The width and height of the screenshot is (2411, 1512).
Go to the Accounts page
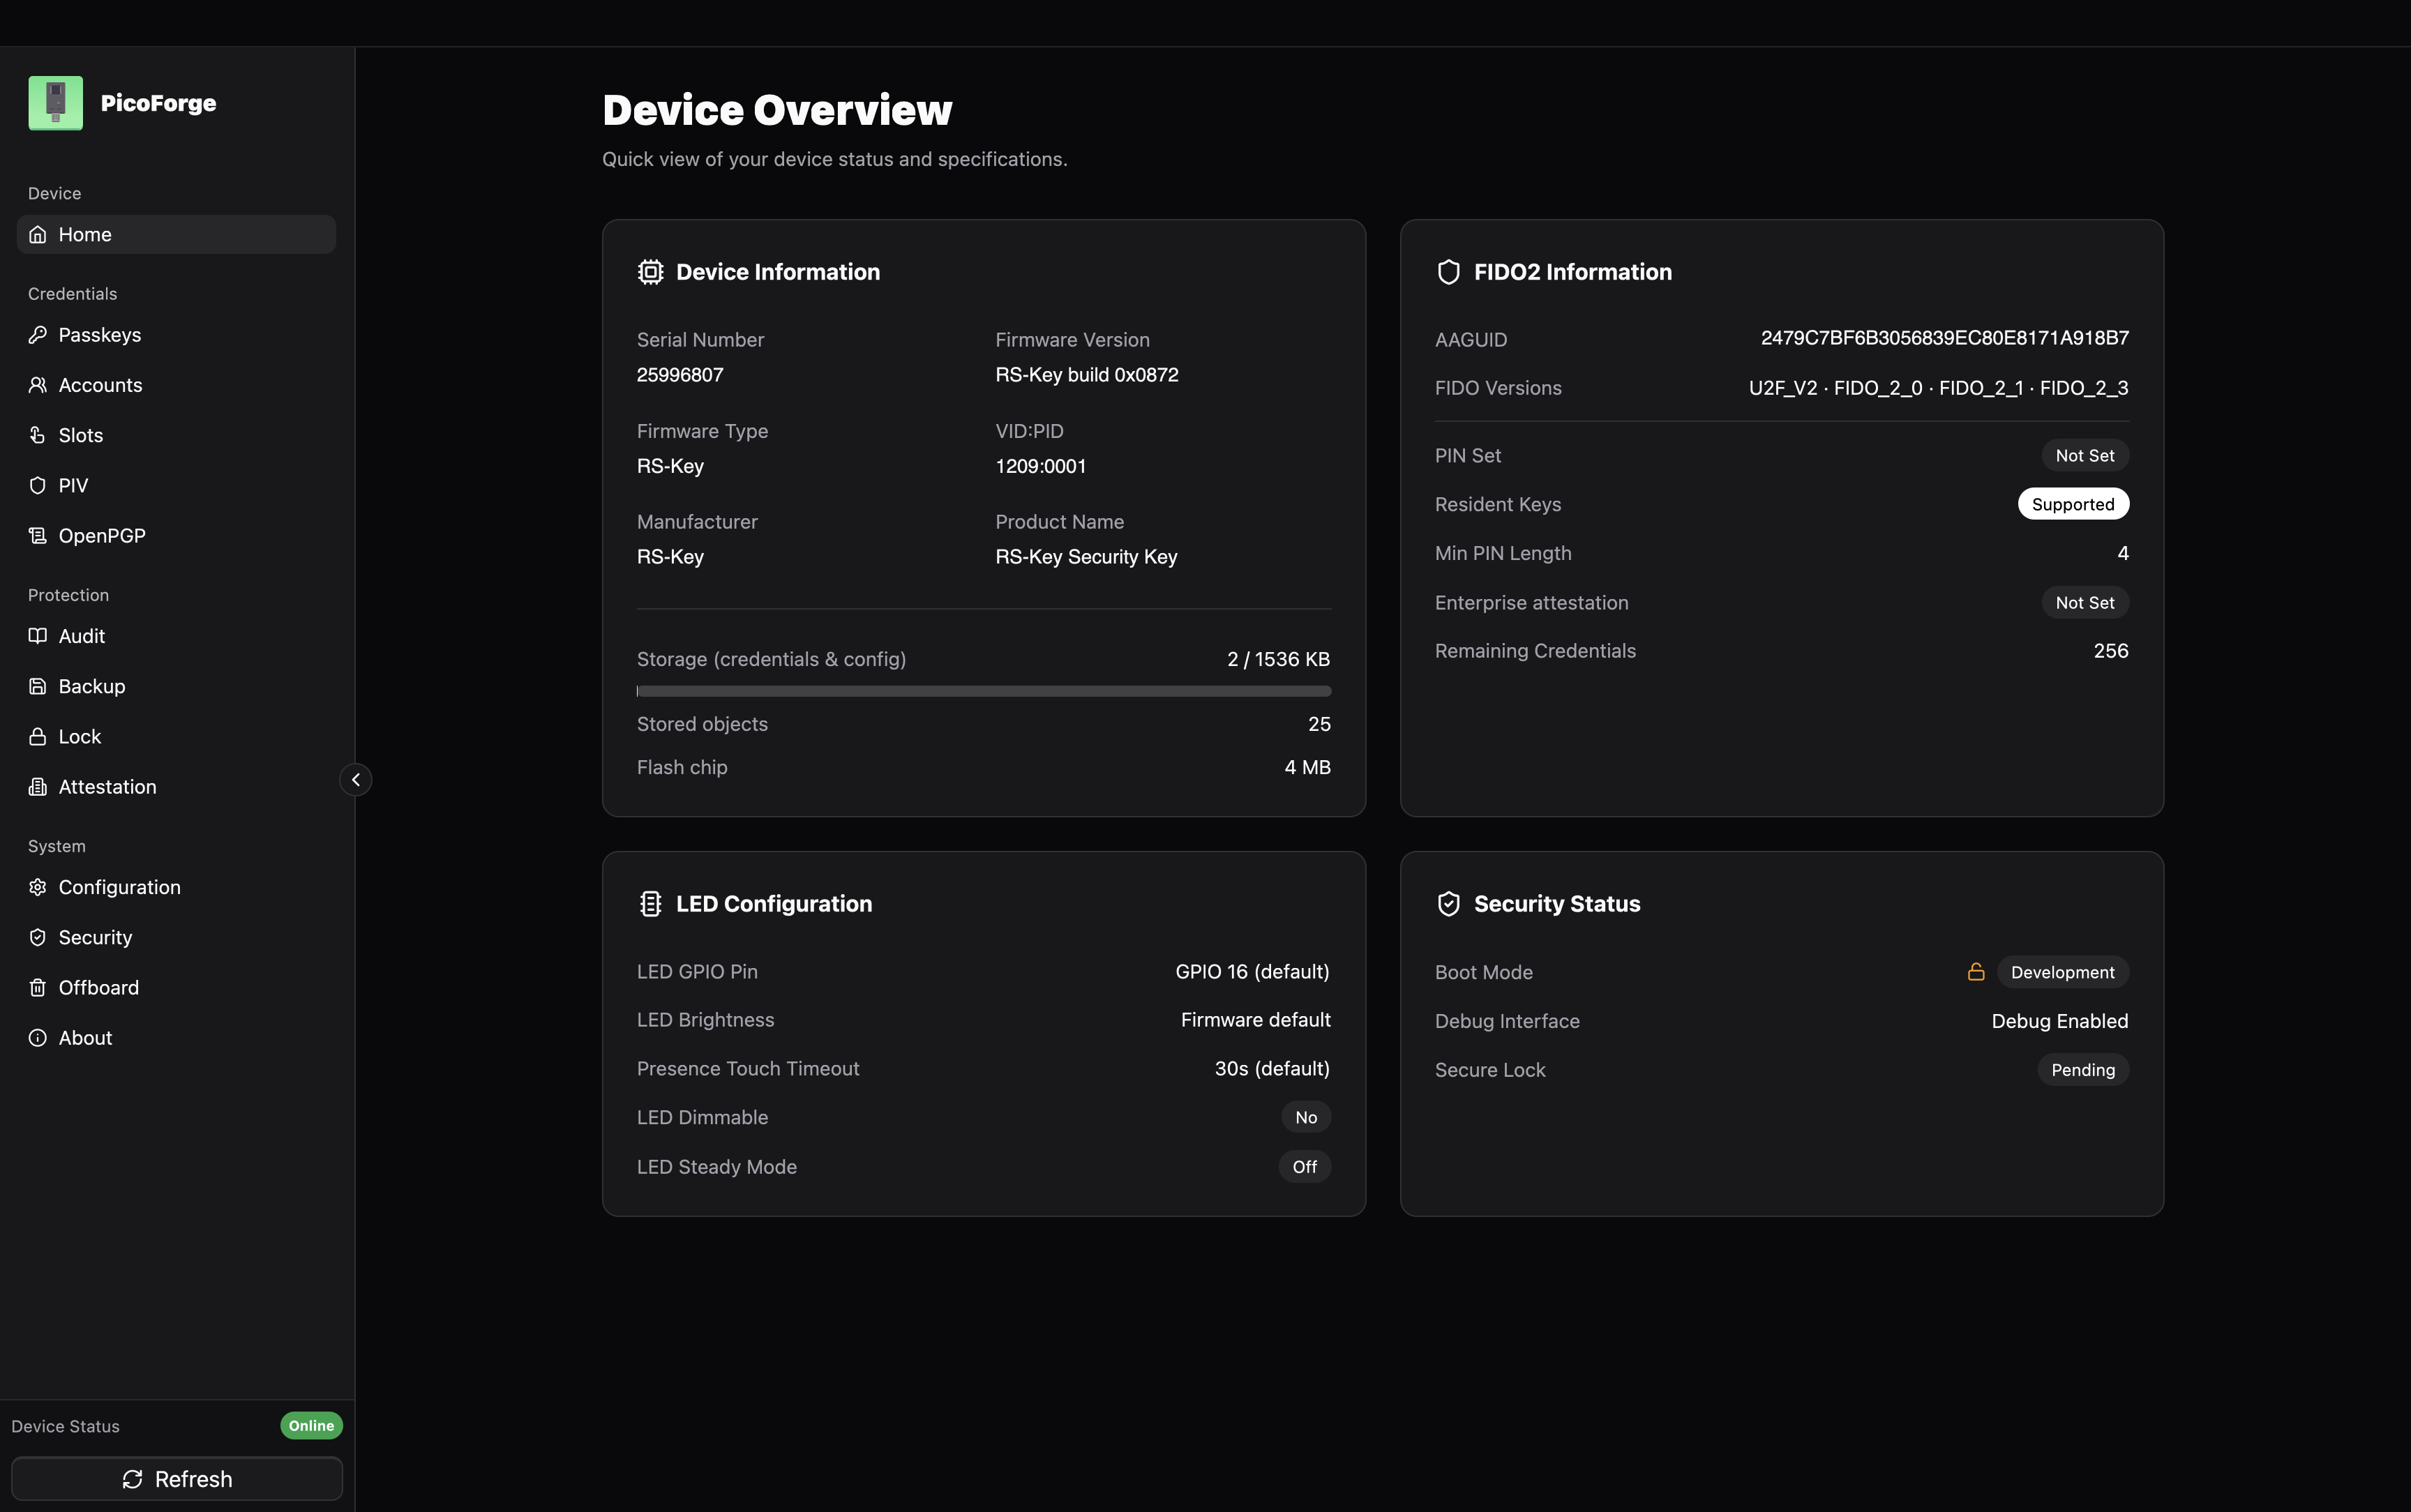[176, 385]
